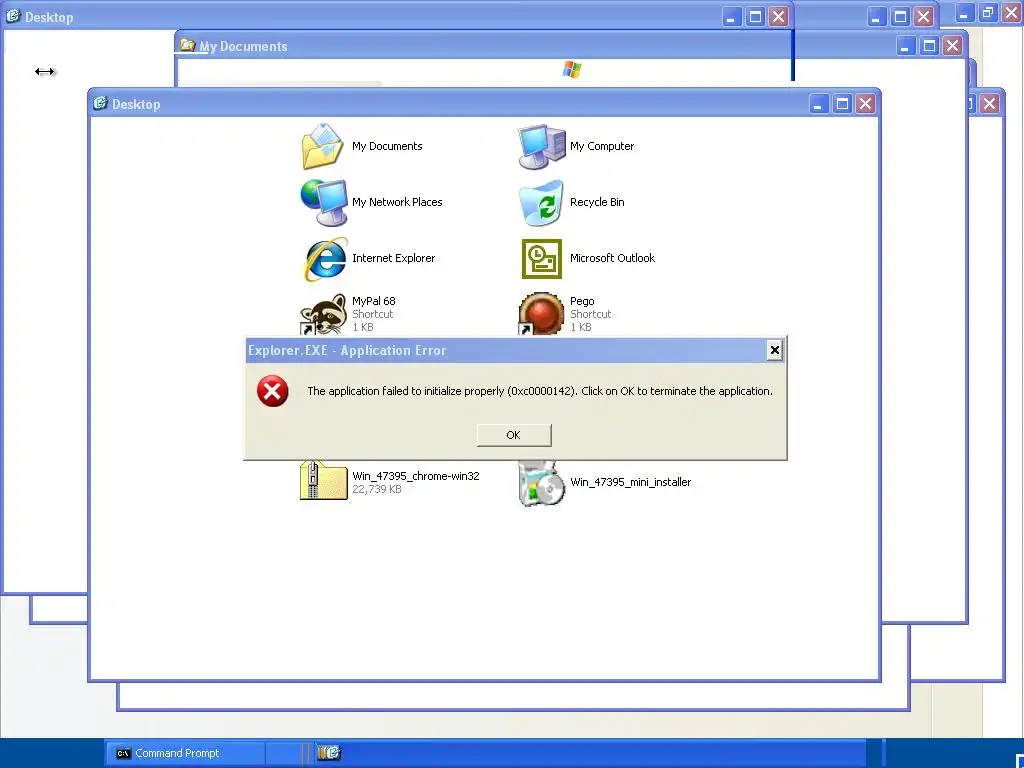Click the rear Desktop window title icon
Image resolution: width=1024 pixels, height=768 pixels.
coord(13,16)
